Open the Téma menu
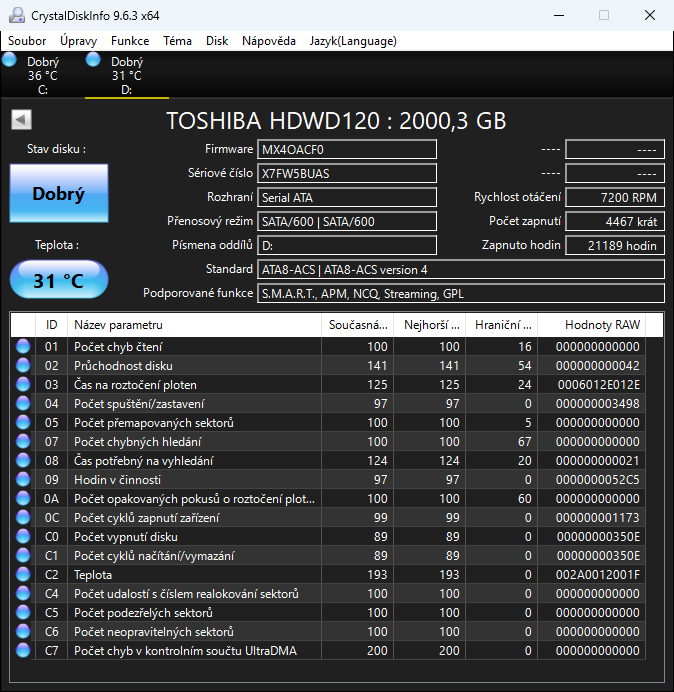This screenshot has height=692, width=674. point(177,41)
